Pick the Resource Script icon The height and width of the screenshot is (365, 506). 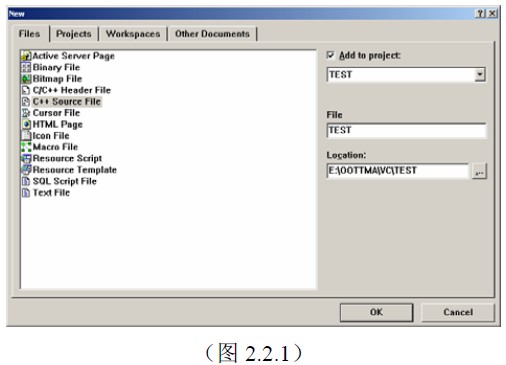26,158
